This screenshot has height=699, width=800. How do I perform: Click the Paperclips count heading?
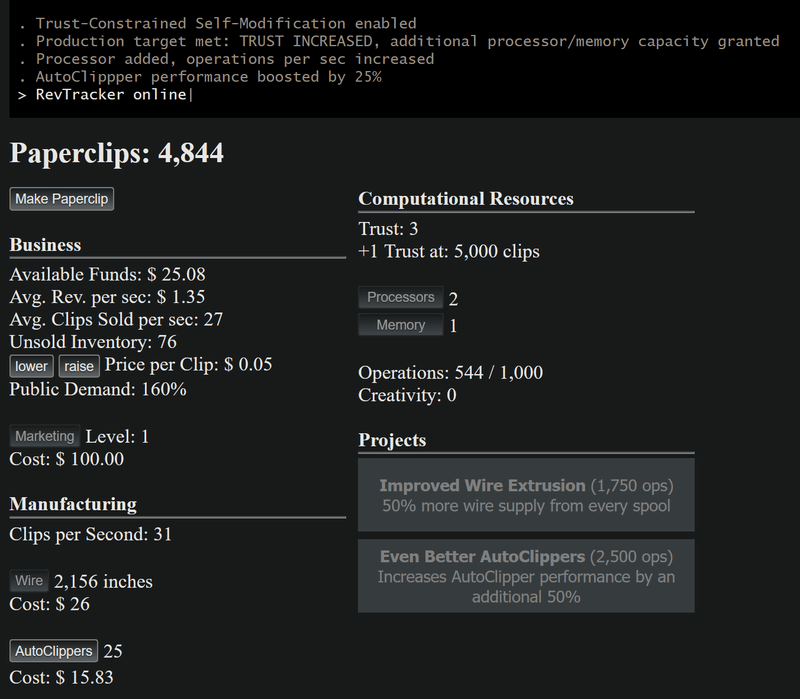click(116, 153)
